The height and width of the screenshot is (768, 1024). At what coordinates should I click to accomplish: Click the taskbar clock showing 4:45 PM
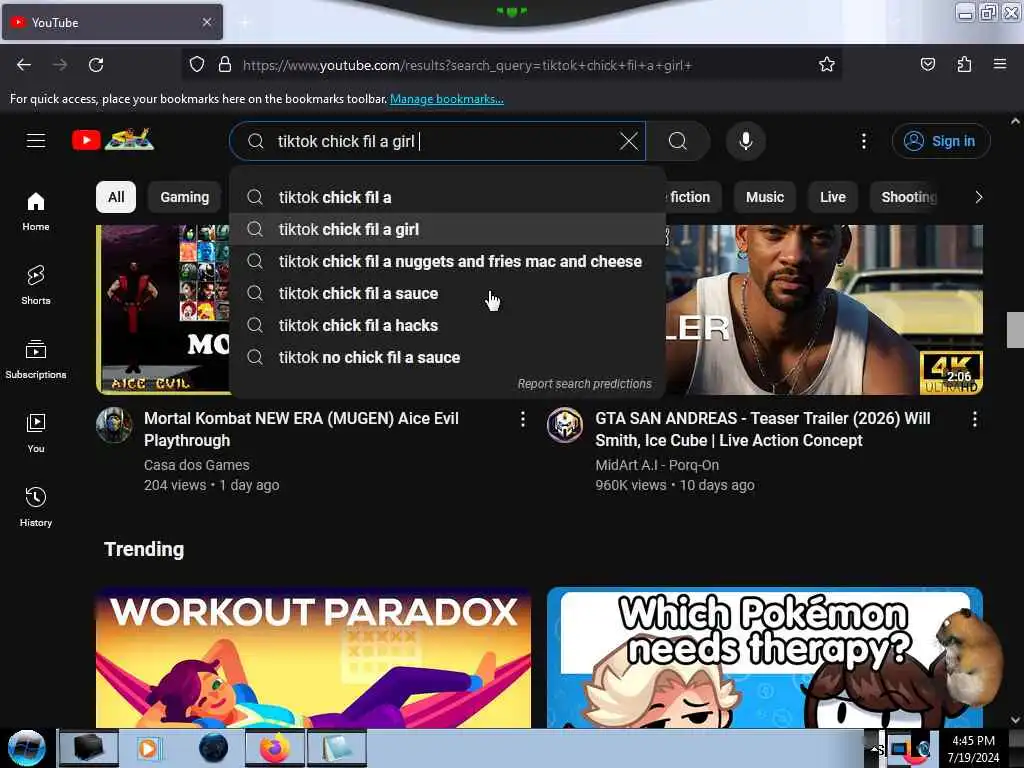[x=973, y=748]
